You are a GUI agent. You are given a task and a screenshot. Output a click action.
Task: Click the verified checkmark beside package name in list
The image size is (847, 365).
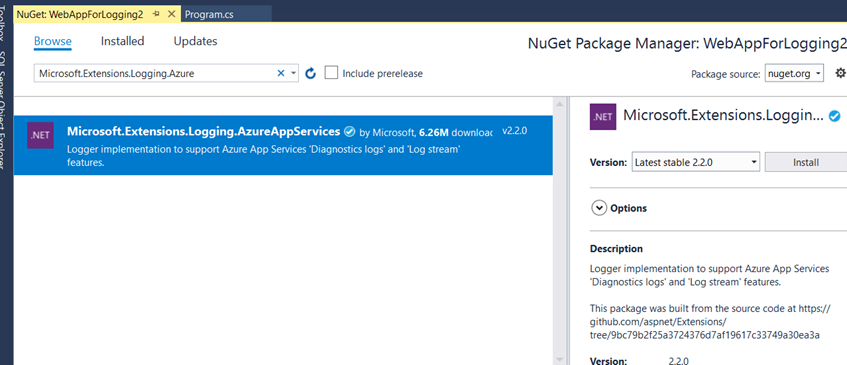point(349,131)
